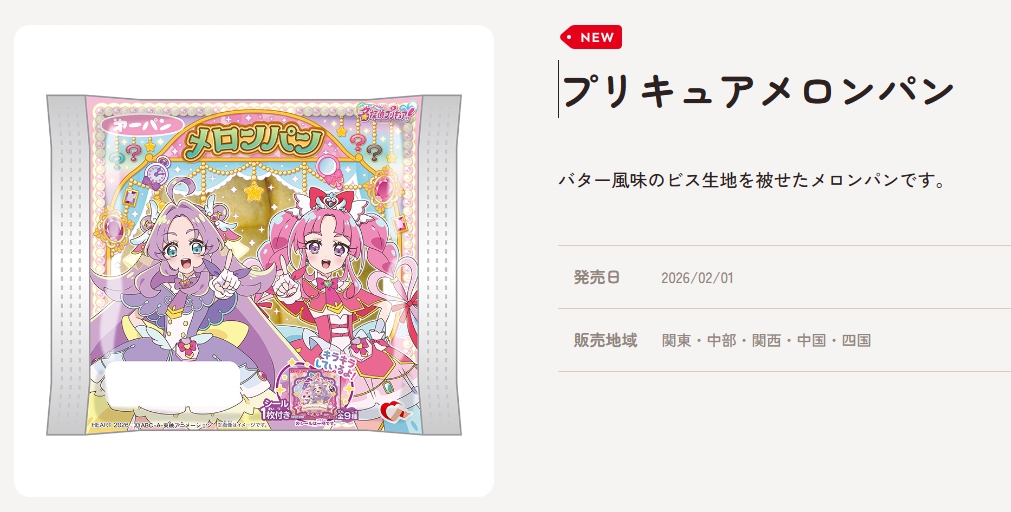Open the melon pan package image
This screenshot has width=1011, height=512.
253,265
